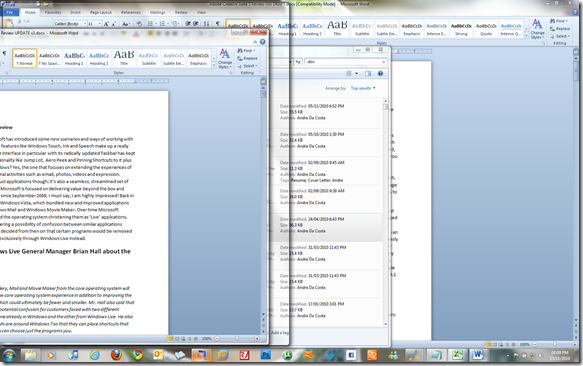Click the Grow Font icon beside the font size
Image resolution: width=583 pixels, height=366 pixels.
click(106, 24)
